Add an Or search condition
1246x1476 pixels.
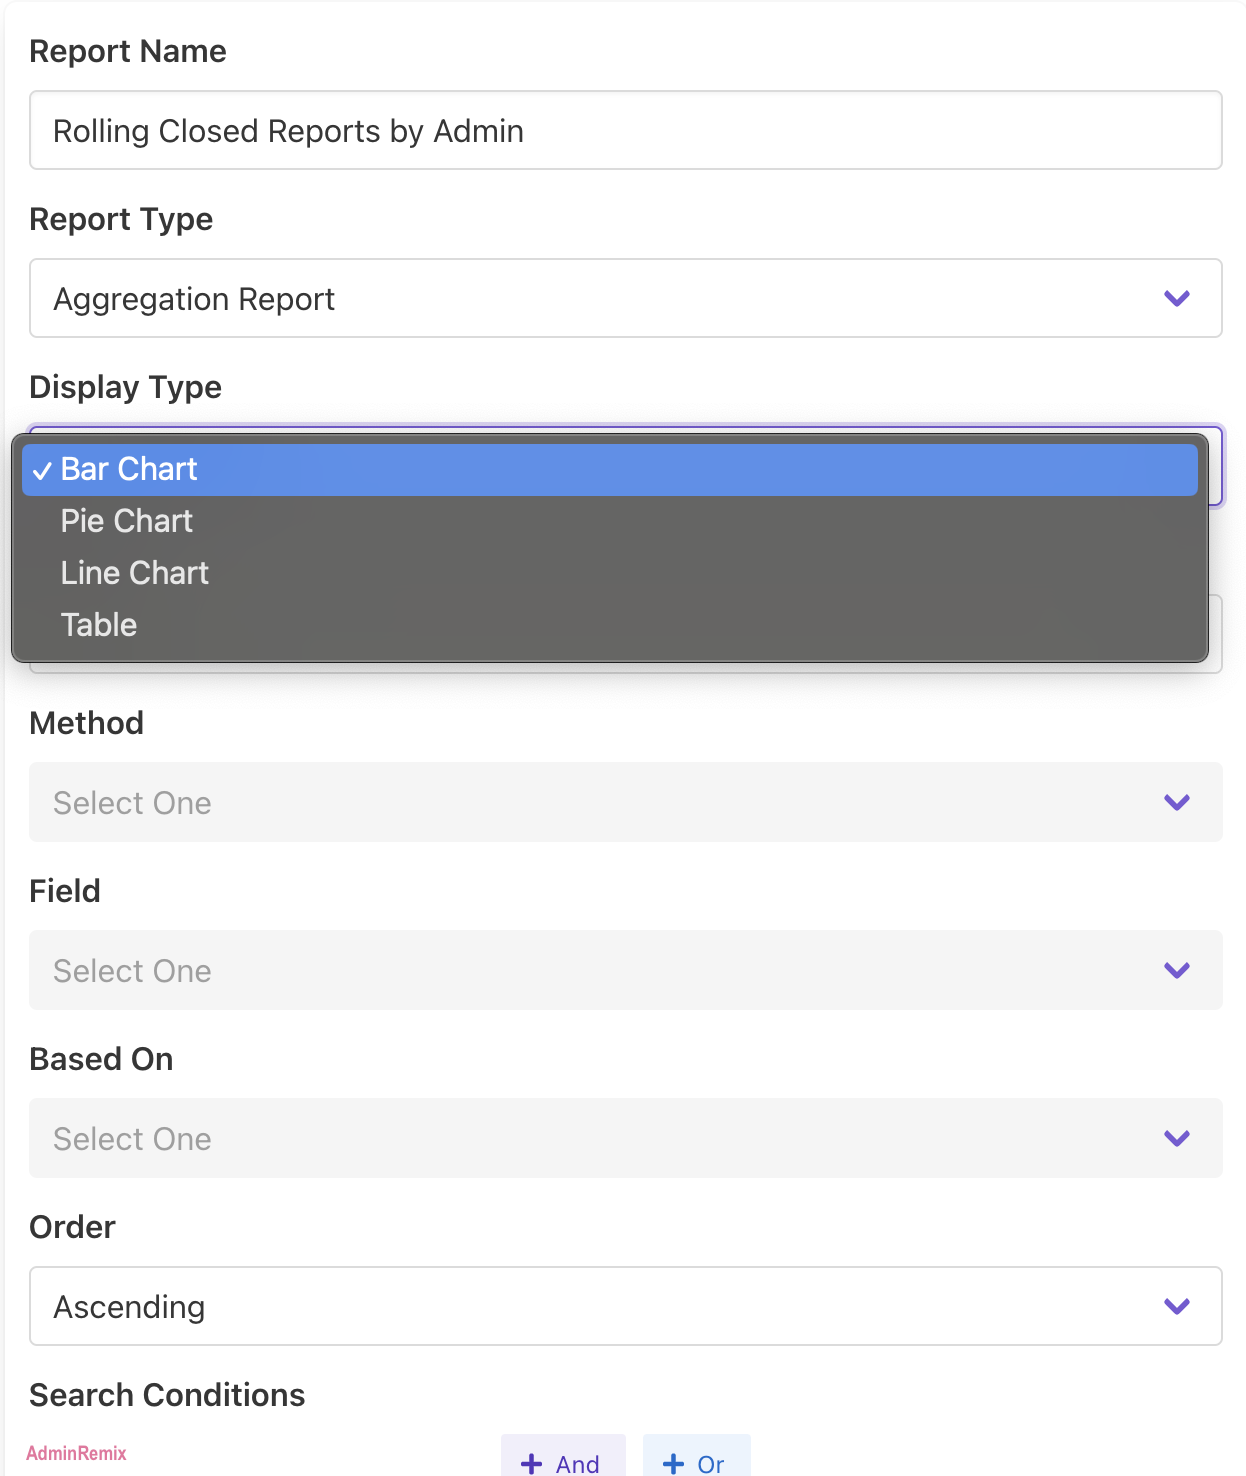(x=696, y=1462)
